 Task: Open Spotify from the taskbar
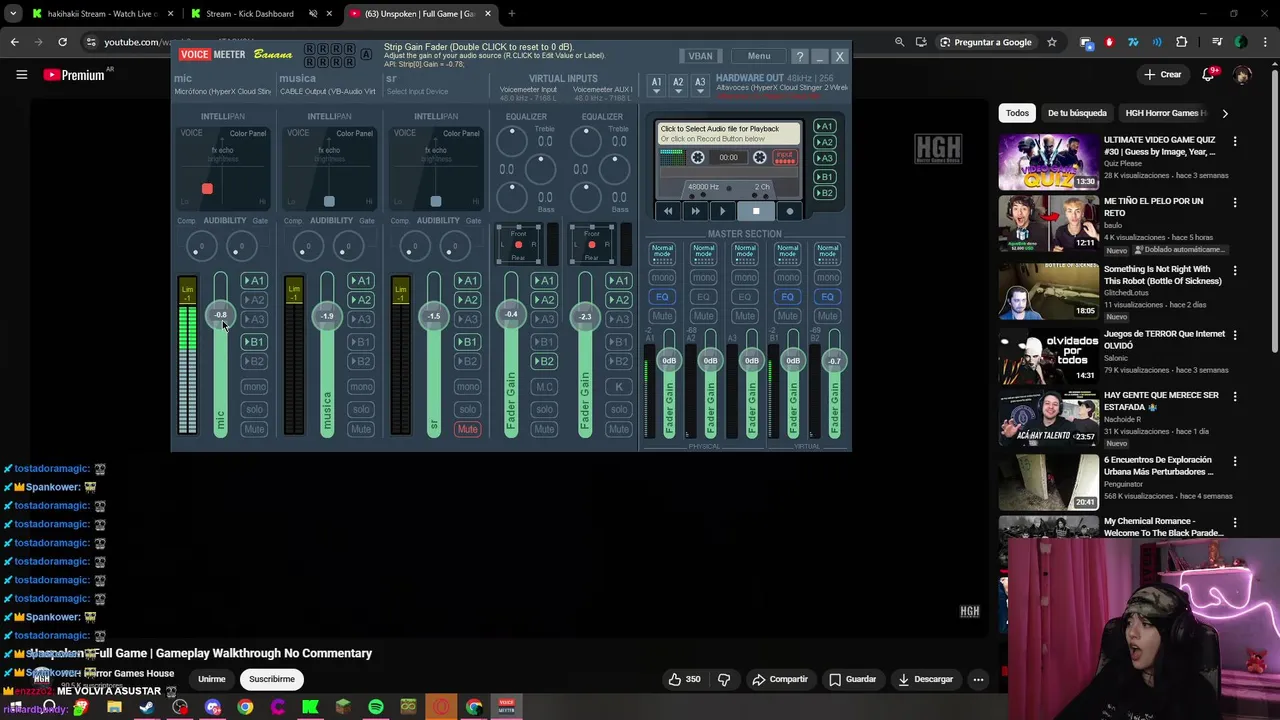(375, 707)
